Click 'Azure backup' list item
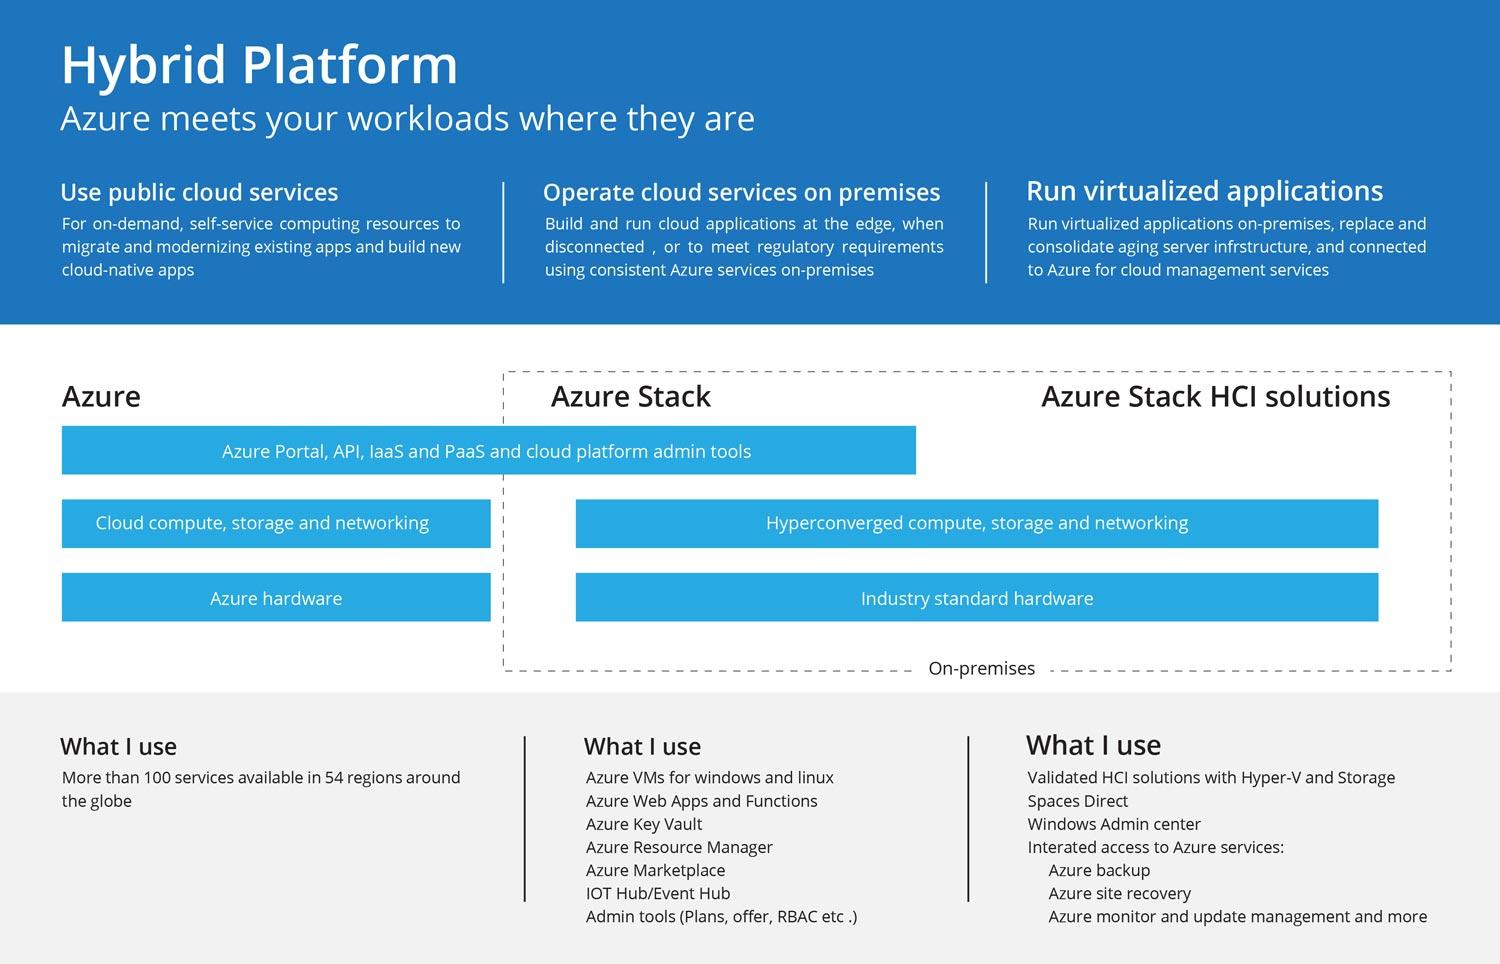The image size is (1500, 964). (1099, 870)
